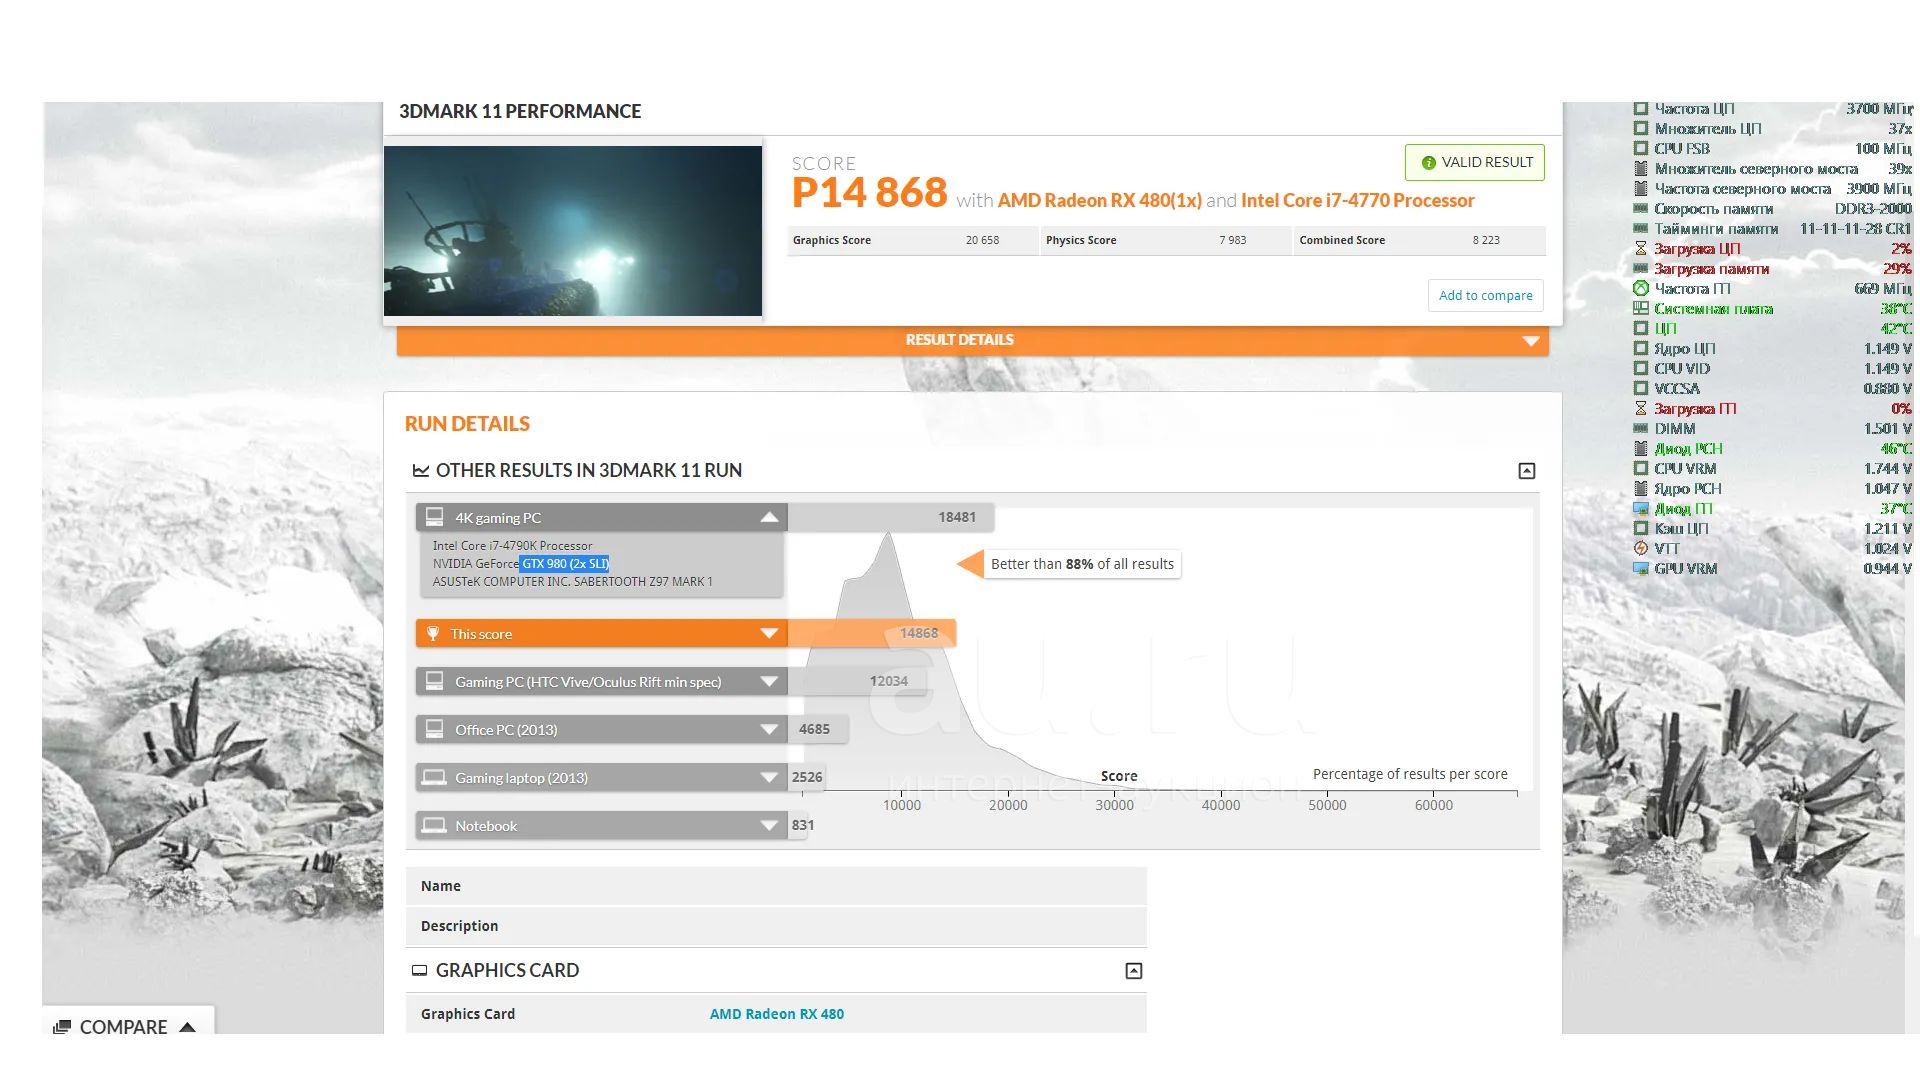1920x1080 pixels.
Task: Click the chart icon beside Other Results heading
Action: (421, 471)
